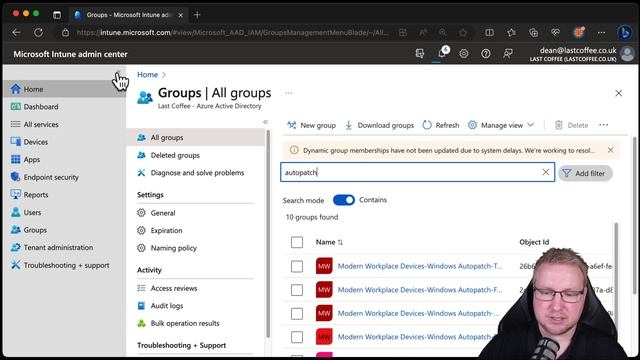Open the help question mark icon
This screenshot has height=360, width=640.
point(486,53)
